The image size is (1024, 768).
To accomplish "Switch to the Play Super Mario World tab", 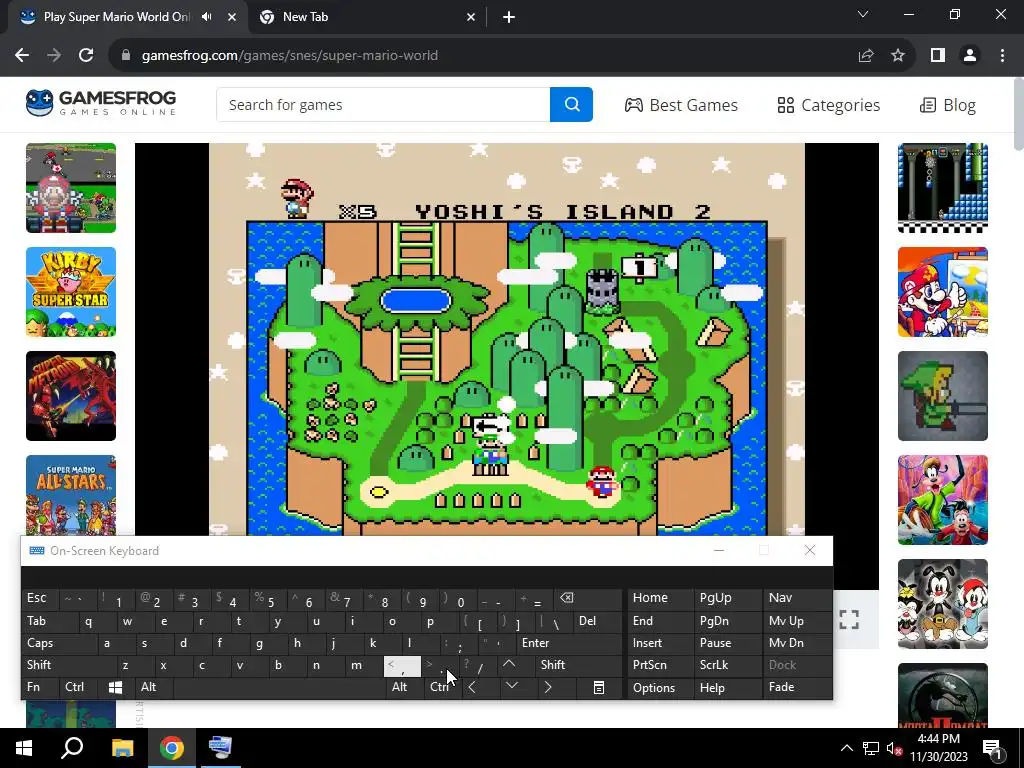I will click(x=116, y=17).
